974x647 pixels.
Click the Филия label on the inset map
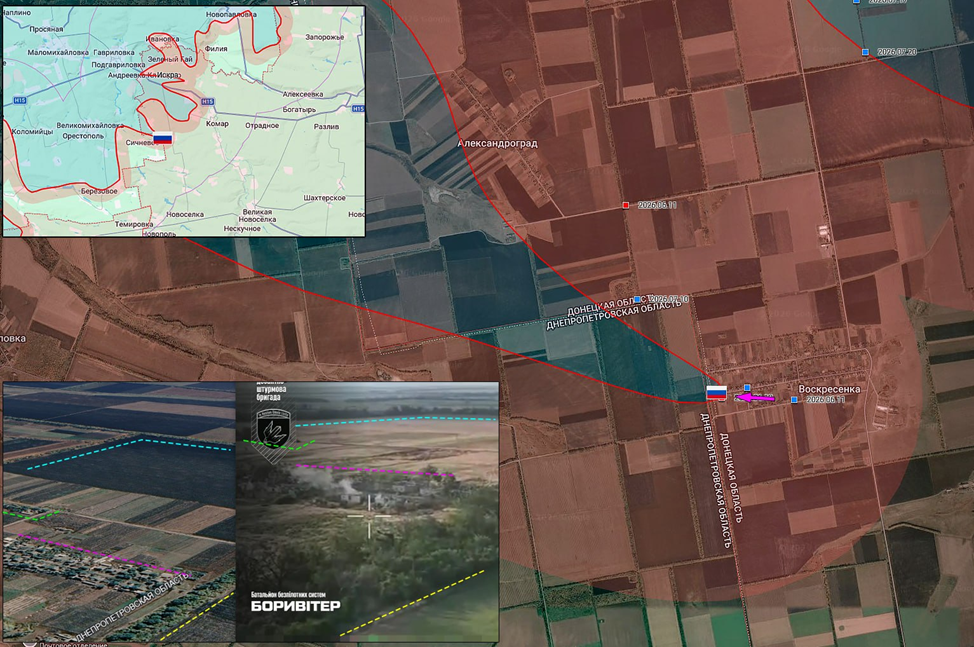coord(216,48)
